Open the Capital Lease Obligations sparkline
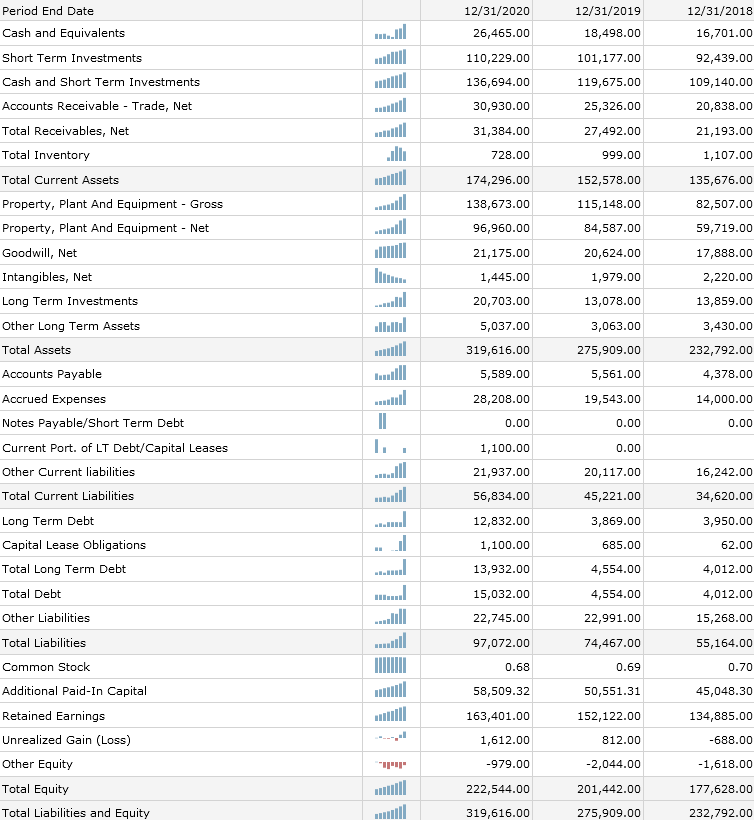 pos(390,545)
